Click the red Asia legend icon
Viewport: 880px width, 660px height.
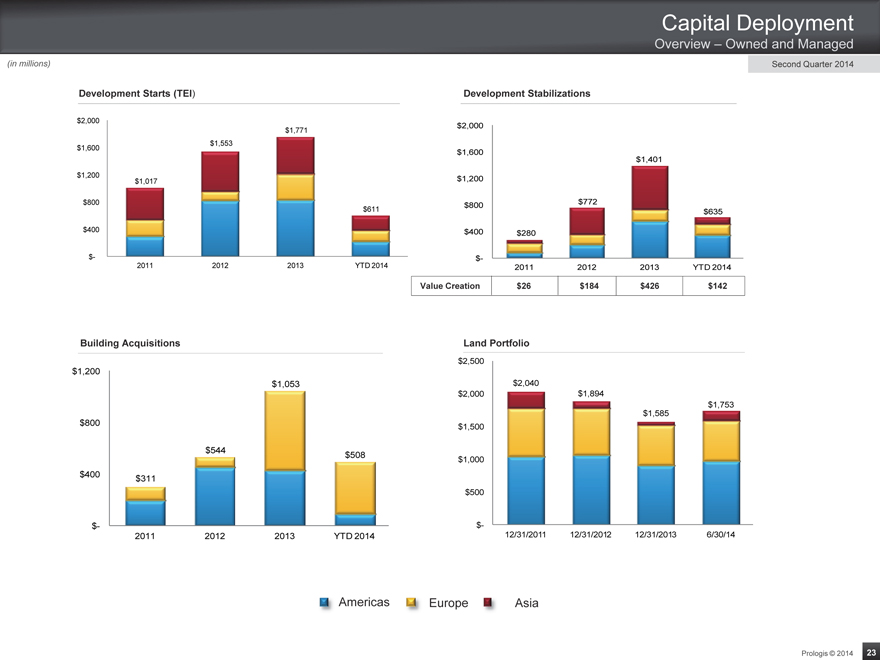pos(488,603)
